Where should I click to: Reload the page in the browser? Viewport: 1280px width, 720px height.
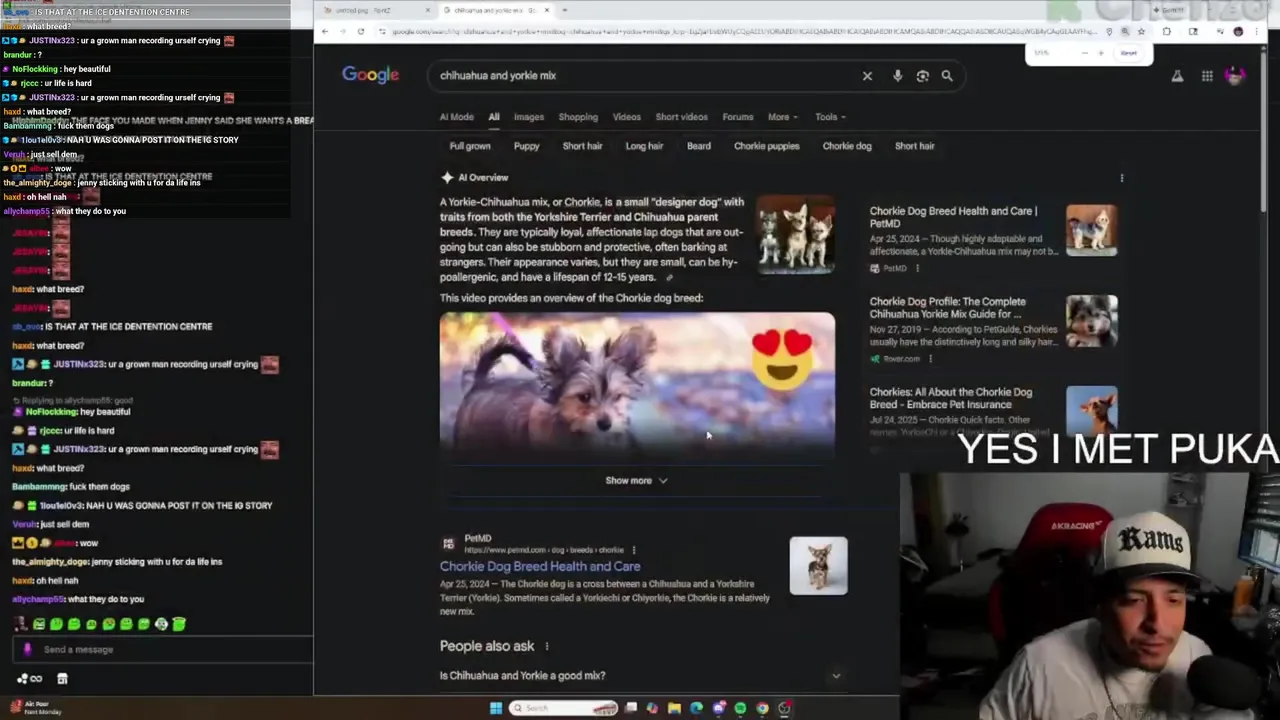(361, 31)
